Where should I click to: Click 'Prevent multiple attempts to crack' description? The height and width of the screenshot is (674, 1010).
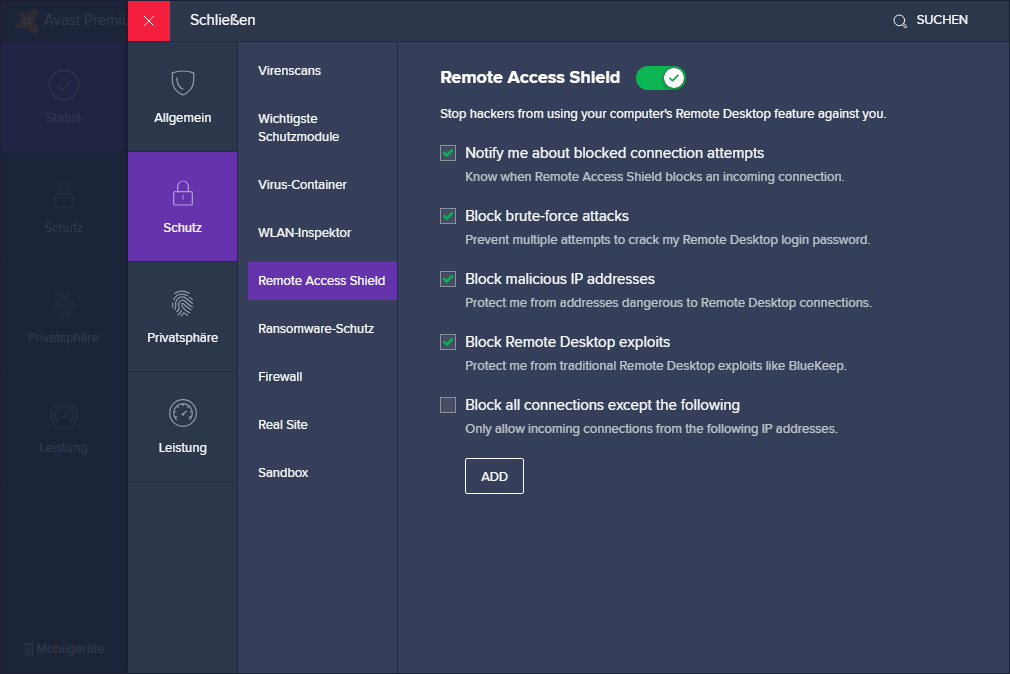point(667,240)
